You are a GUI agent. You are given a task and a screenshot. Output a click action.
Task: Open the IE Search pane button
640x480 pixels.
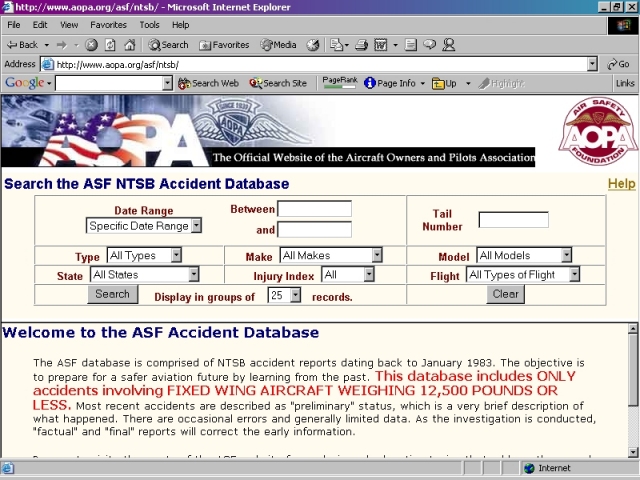(168, 45)
